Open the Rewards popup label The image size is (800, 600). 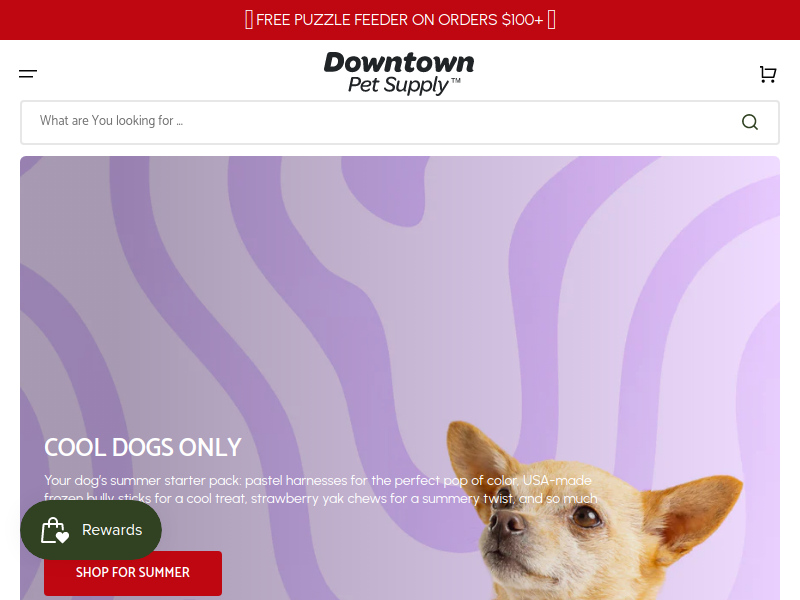[112, 530]
